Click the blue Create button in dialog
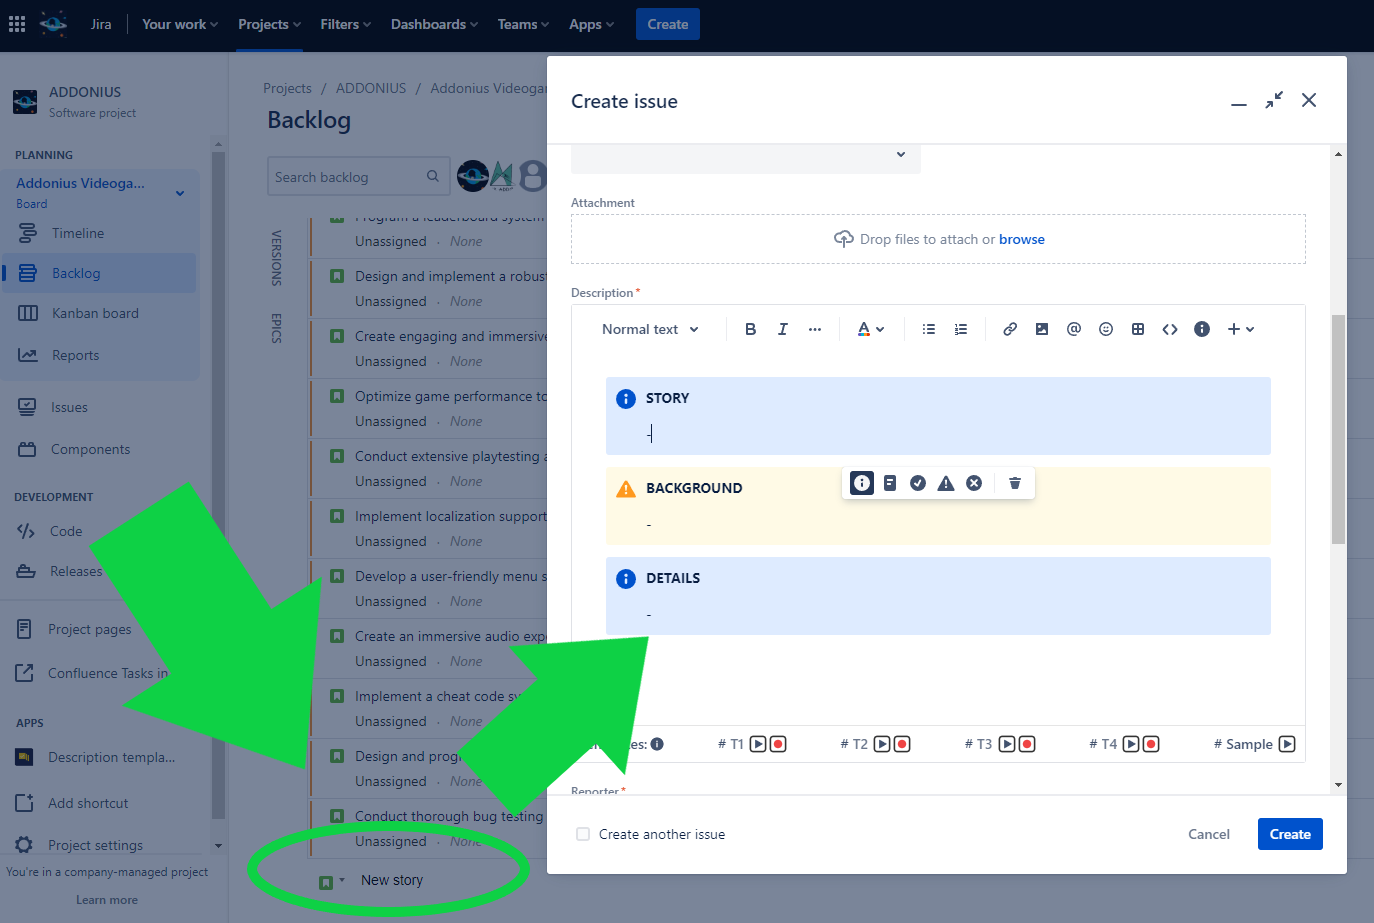This screenshot has width=1374, height=923. coord(1289,834)
